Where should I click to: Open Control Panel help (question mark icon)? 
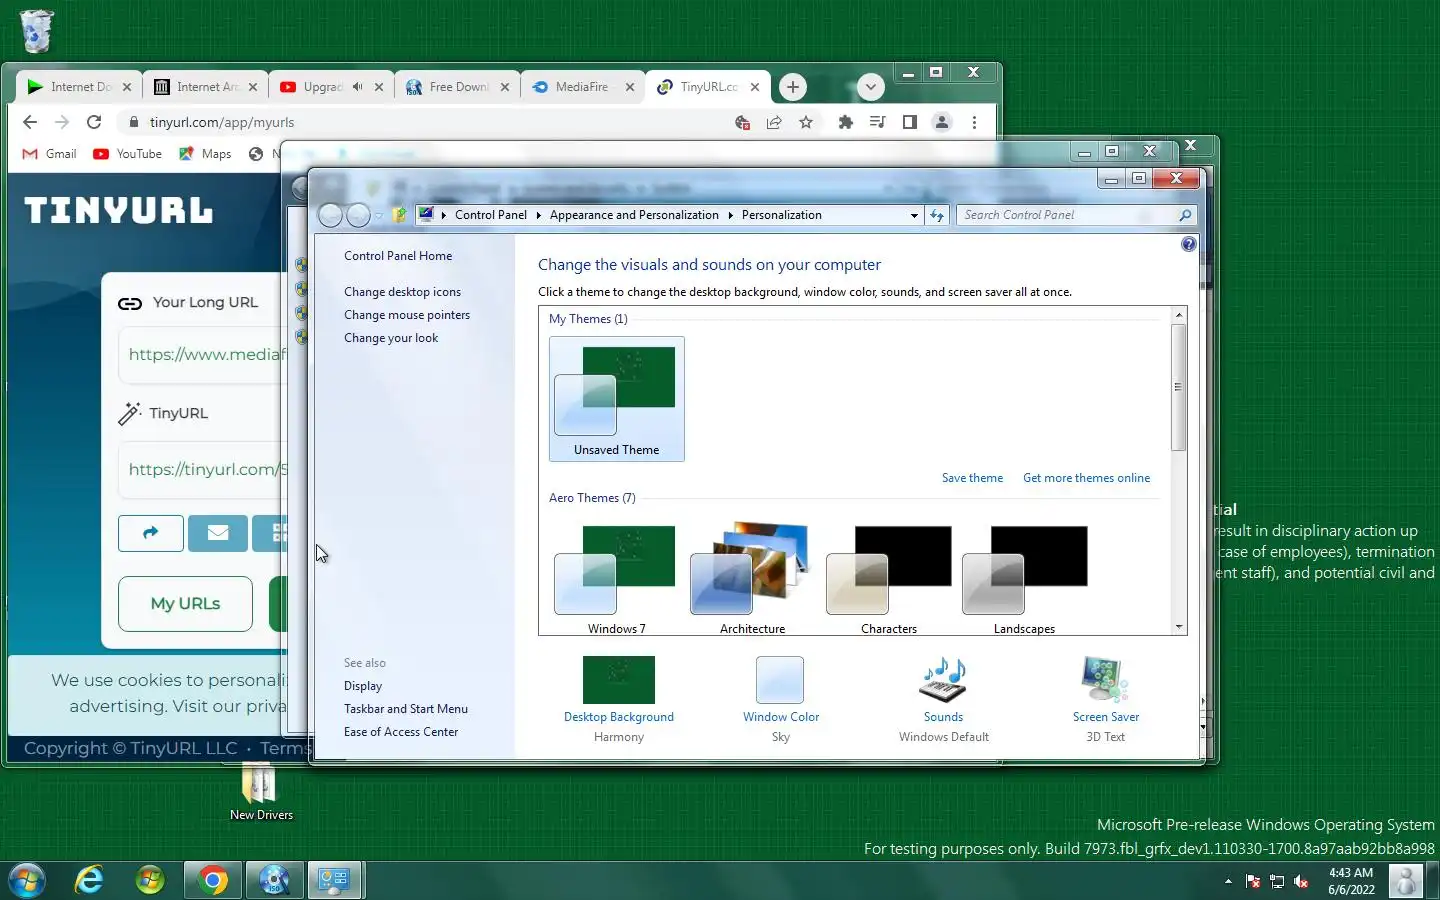(x=1188, y=244)
